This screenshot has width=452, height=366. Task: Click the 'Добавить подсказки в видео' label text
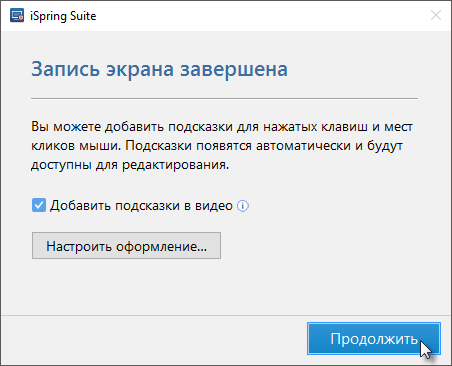pos(141,206)
